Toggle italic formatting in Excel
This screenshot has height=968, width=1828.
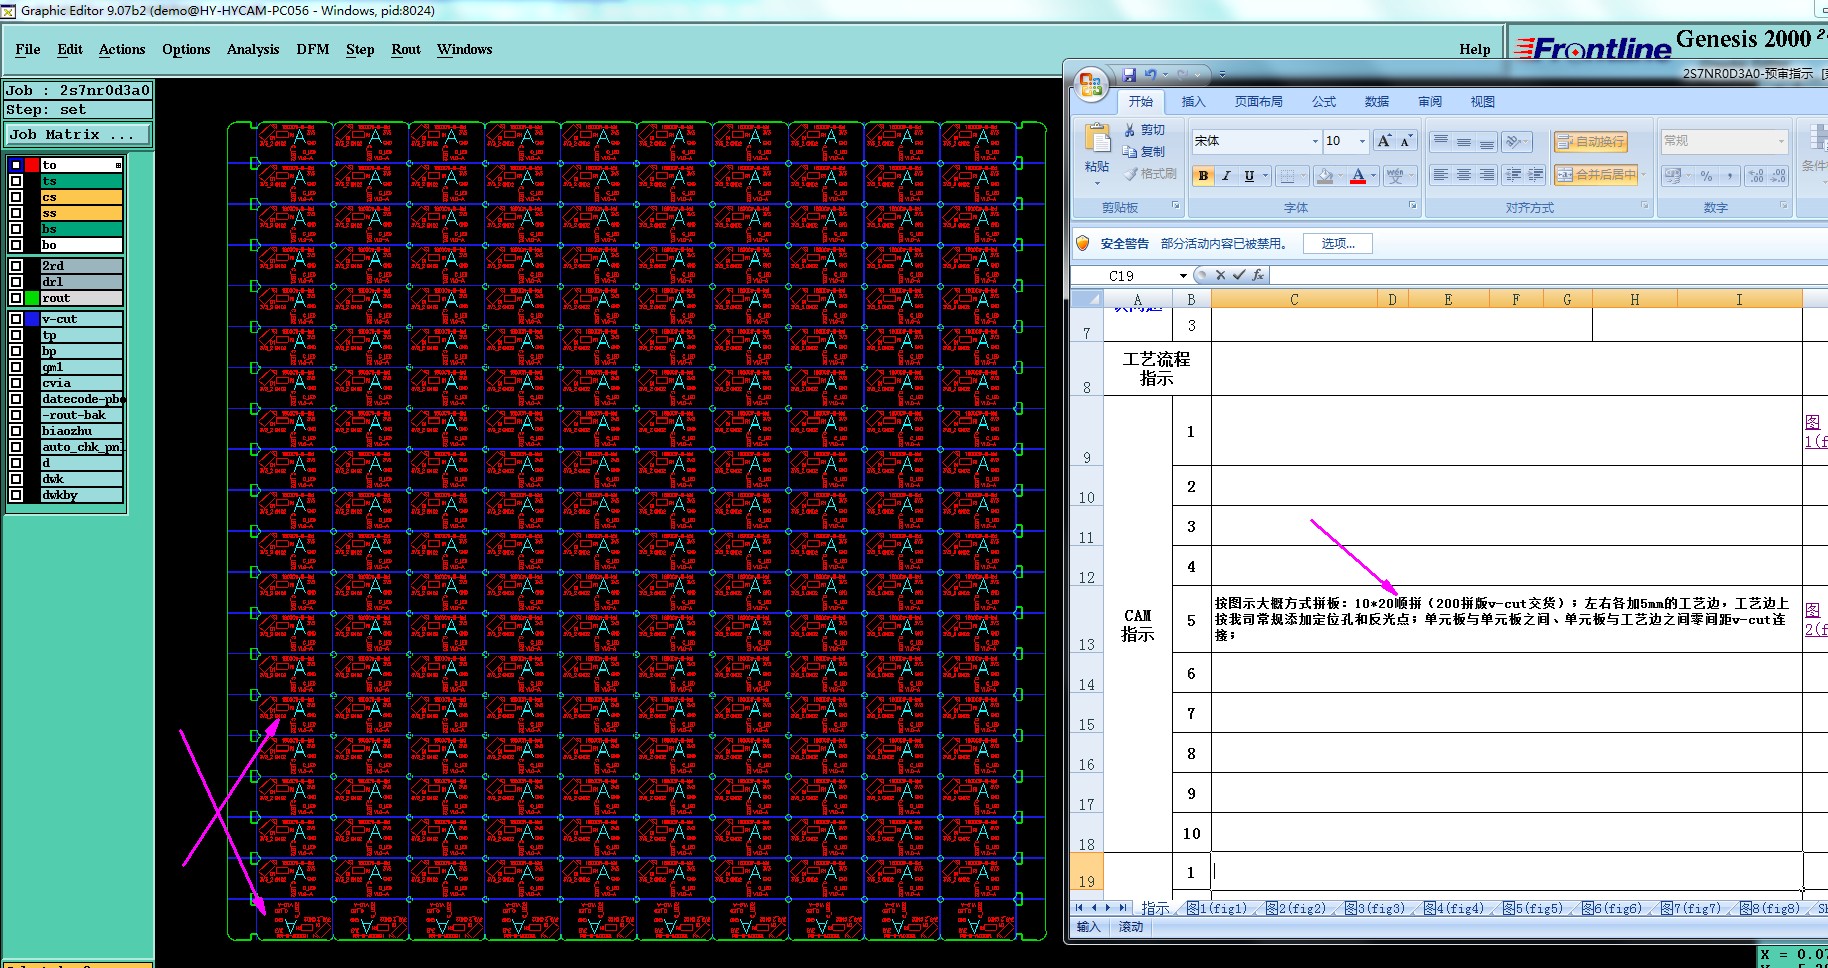[1226, 176]
